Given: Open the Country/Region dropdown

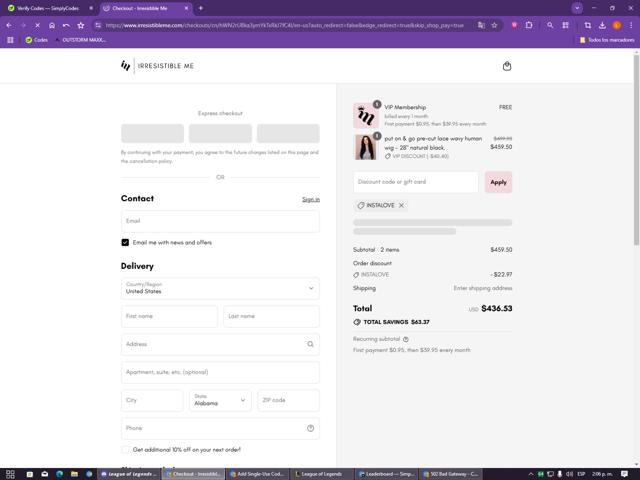Looking at the screenshot, I should pos(220,288).
